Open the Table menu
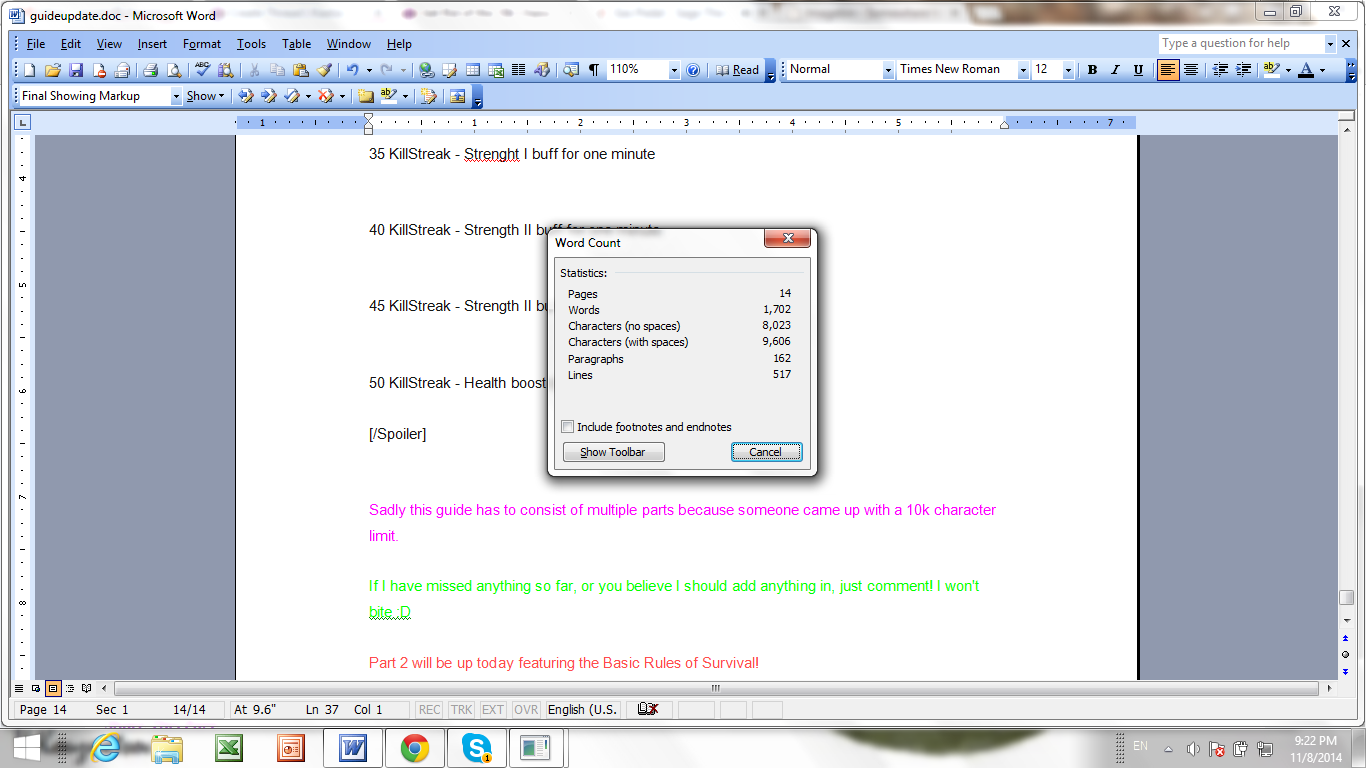This screenshot has width=1366, height=768. coord(297,44)
